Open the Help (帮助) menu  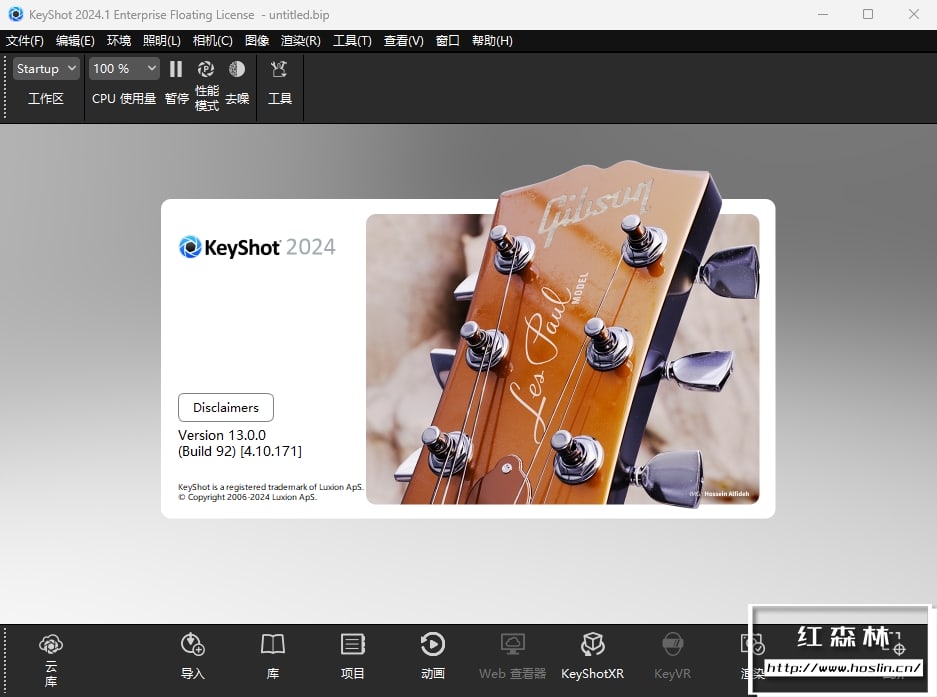pos(491,41)
